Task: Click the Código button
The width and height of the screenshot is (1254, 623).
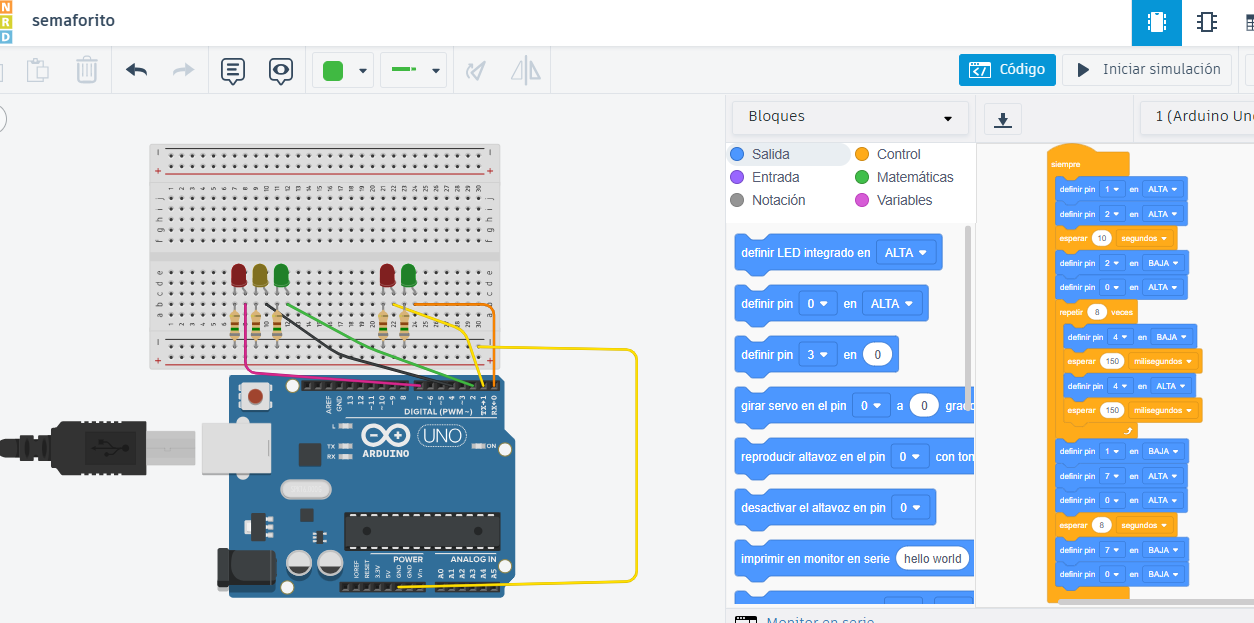Action: click(1008, 70)
